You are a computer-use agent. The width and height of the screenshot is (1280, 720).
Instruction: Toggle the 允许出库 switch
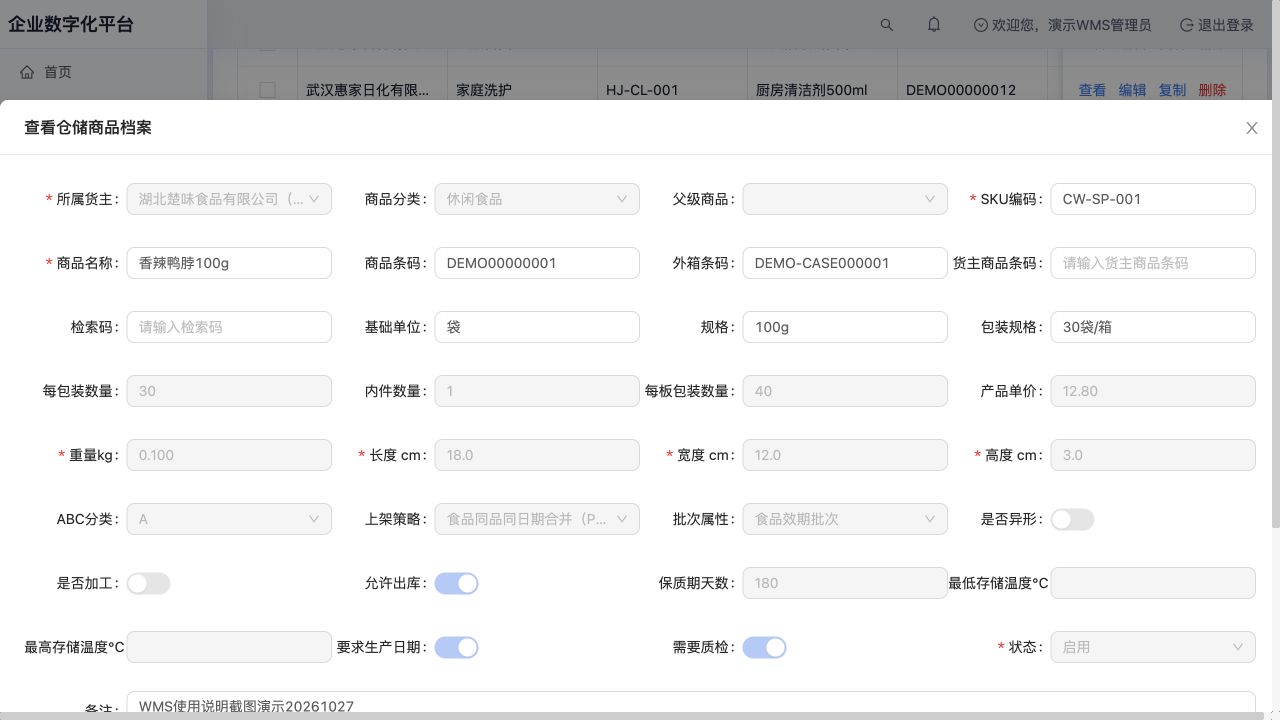[x=456, y=583]
